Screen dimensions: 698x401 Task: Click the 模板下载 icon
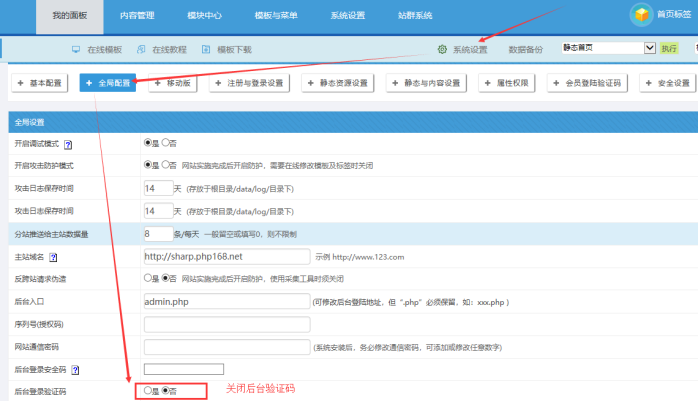207,48
